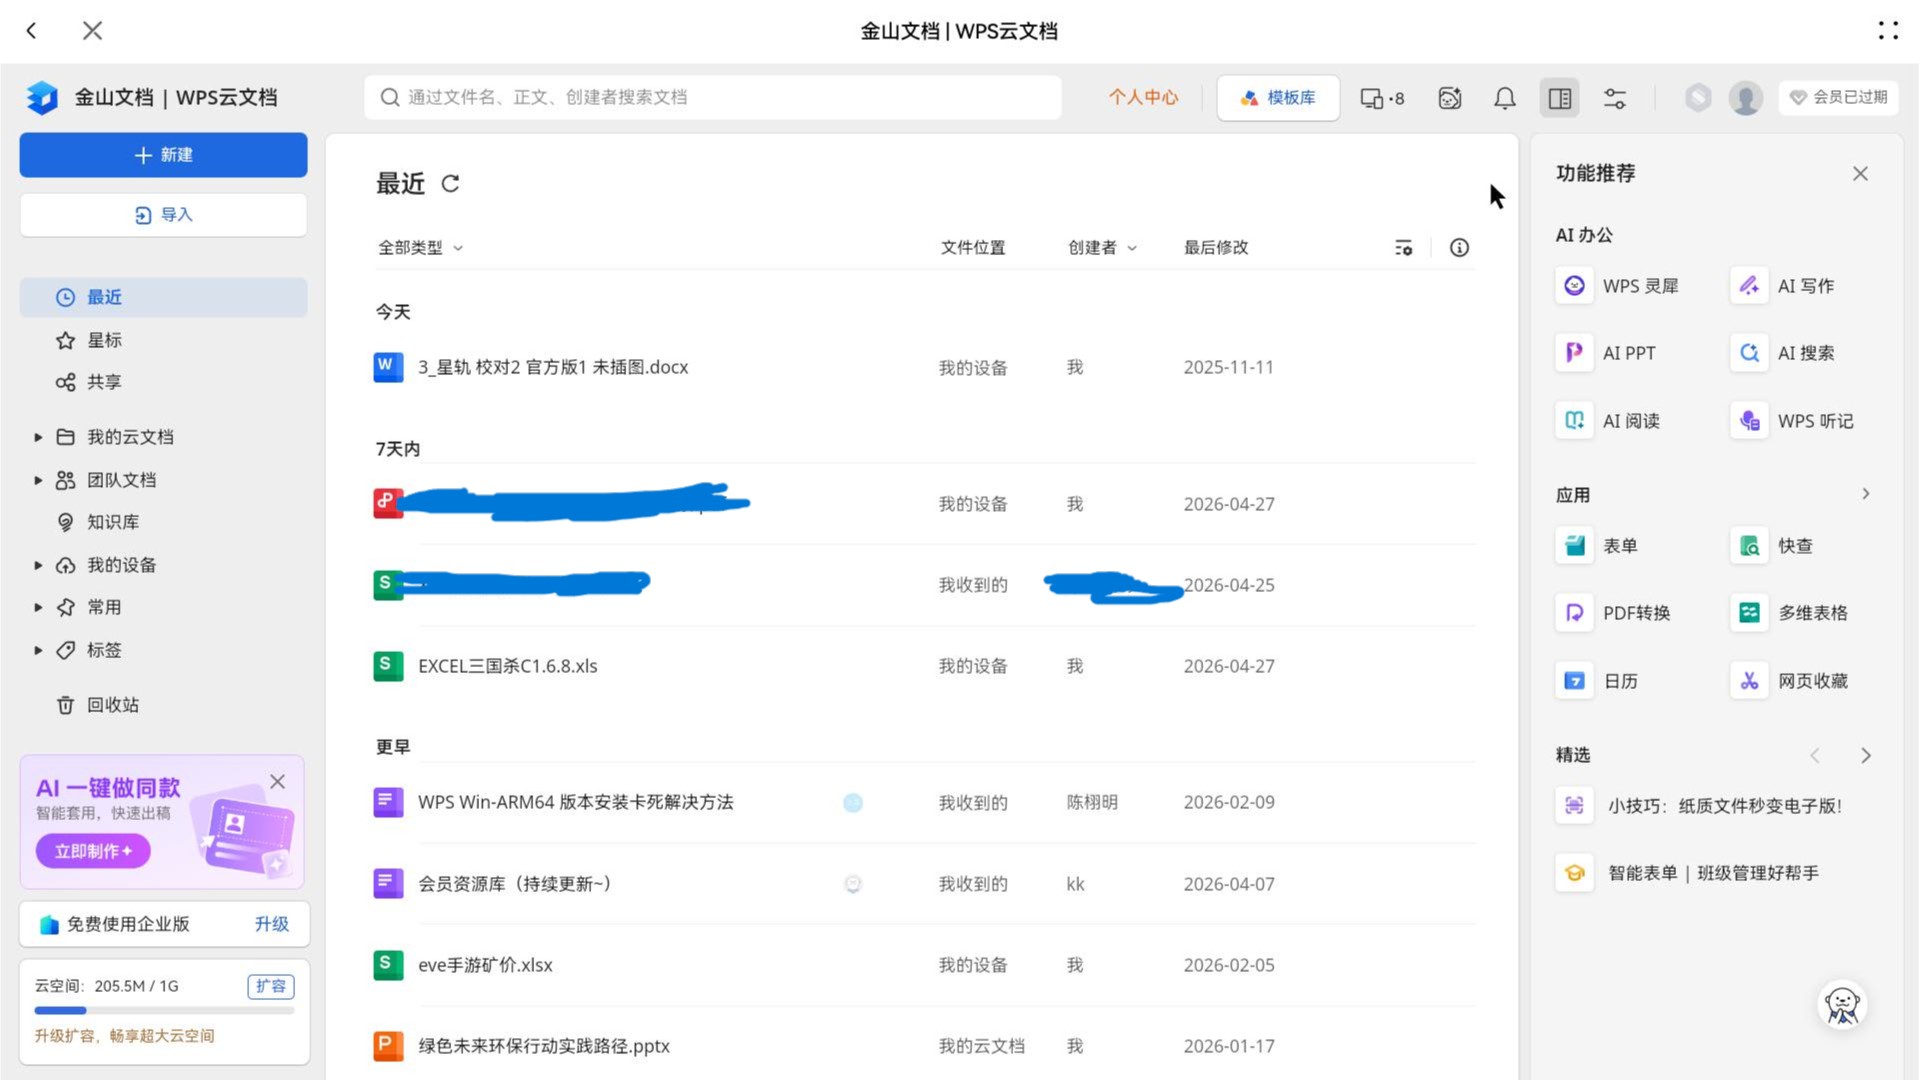Open the settings sliders icon

(x=1615, y=98)
